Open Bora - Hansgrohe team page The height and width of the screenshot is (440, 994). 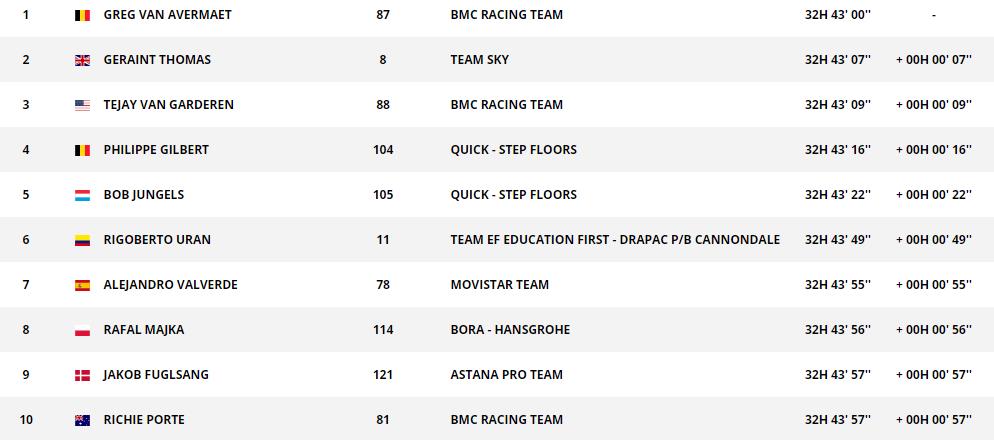tap(510, 330)
